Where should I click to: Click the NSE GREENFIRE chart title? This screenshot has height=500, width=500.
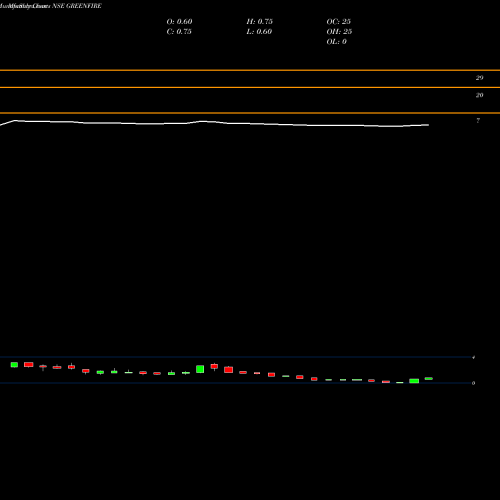click(77, 6)
